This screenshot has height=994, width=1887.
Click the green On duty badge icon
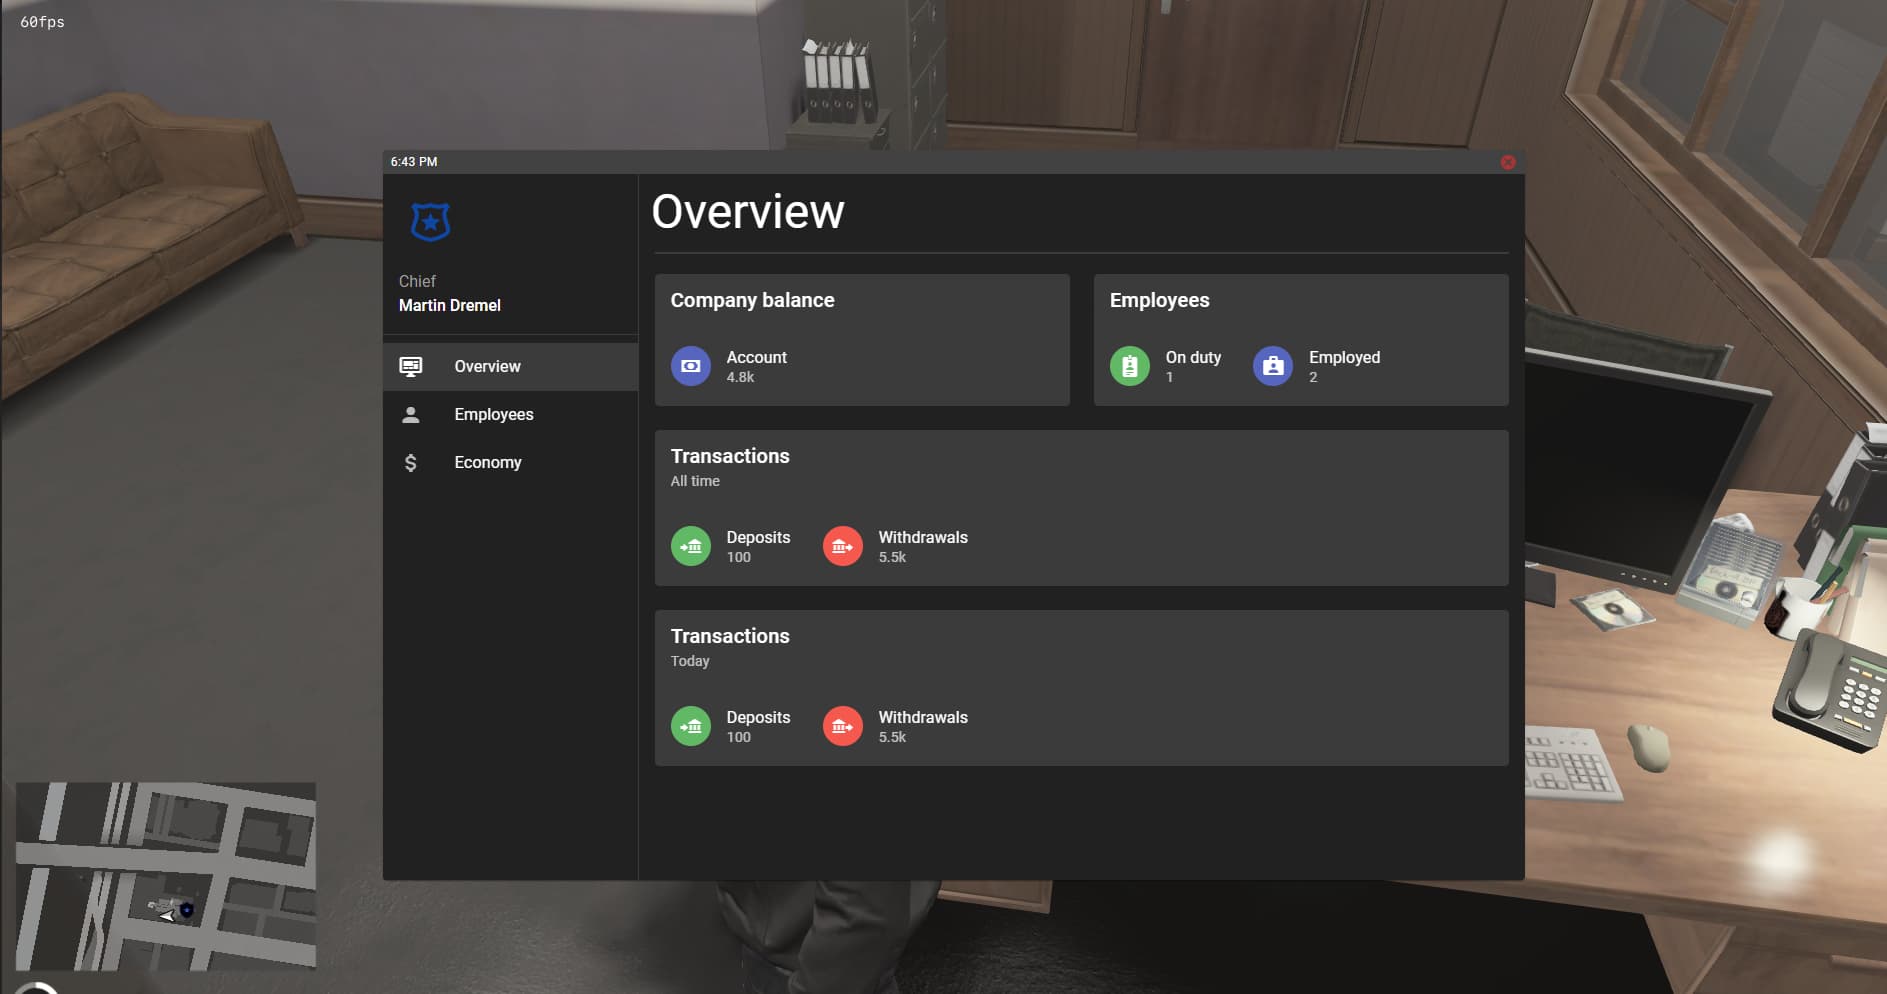1130,366
